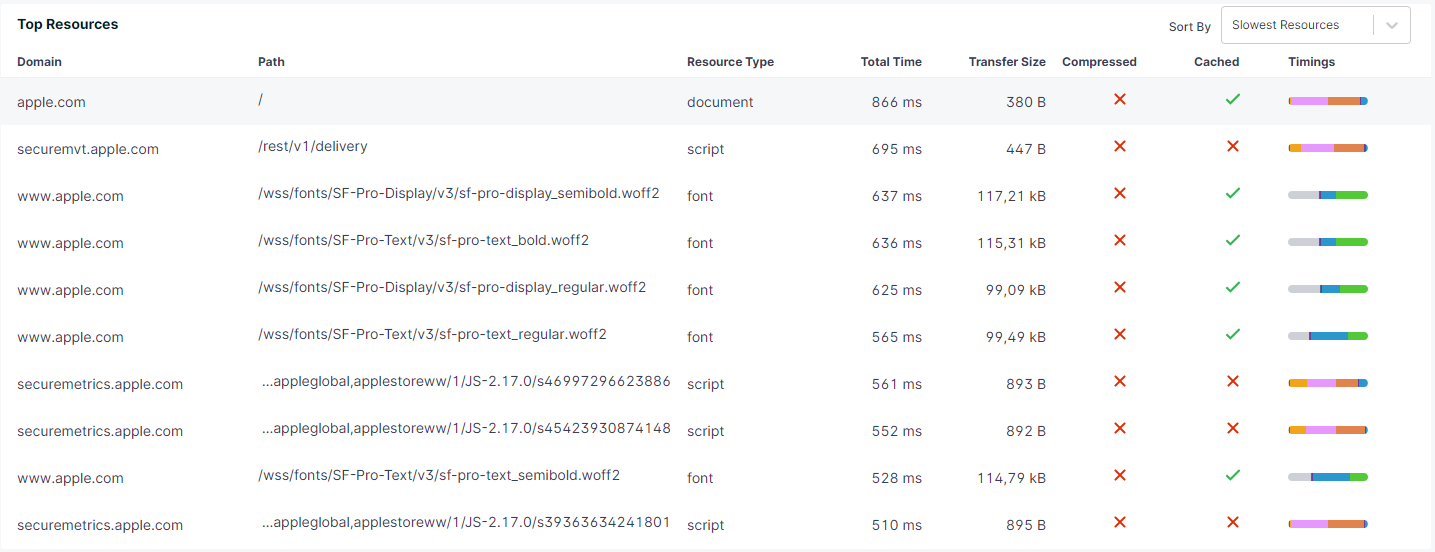Click the Compressed column header
Viewport: 1435px width, 552px height.
[1099, 62]
